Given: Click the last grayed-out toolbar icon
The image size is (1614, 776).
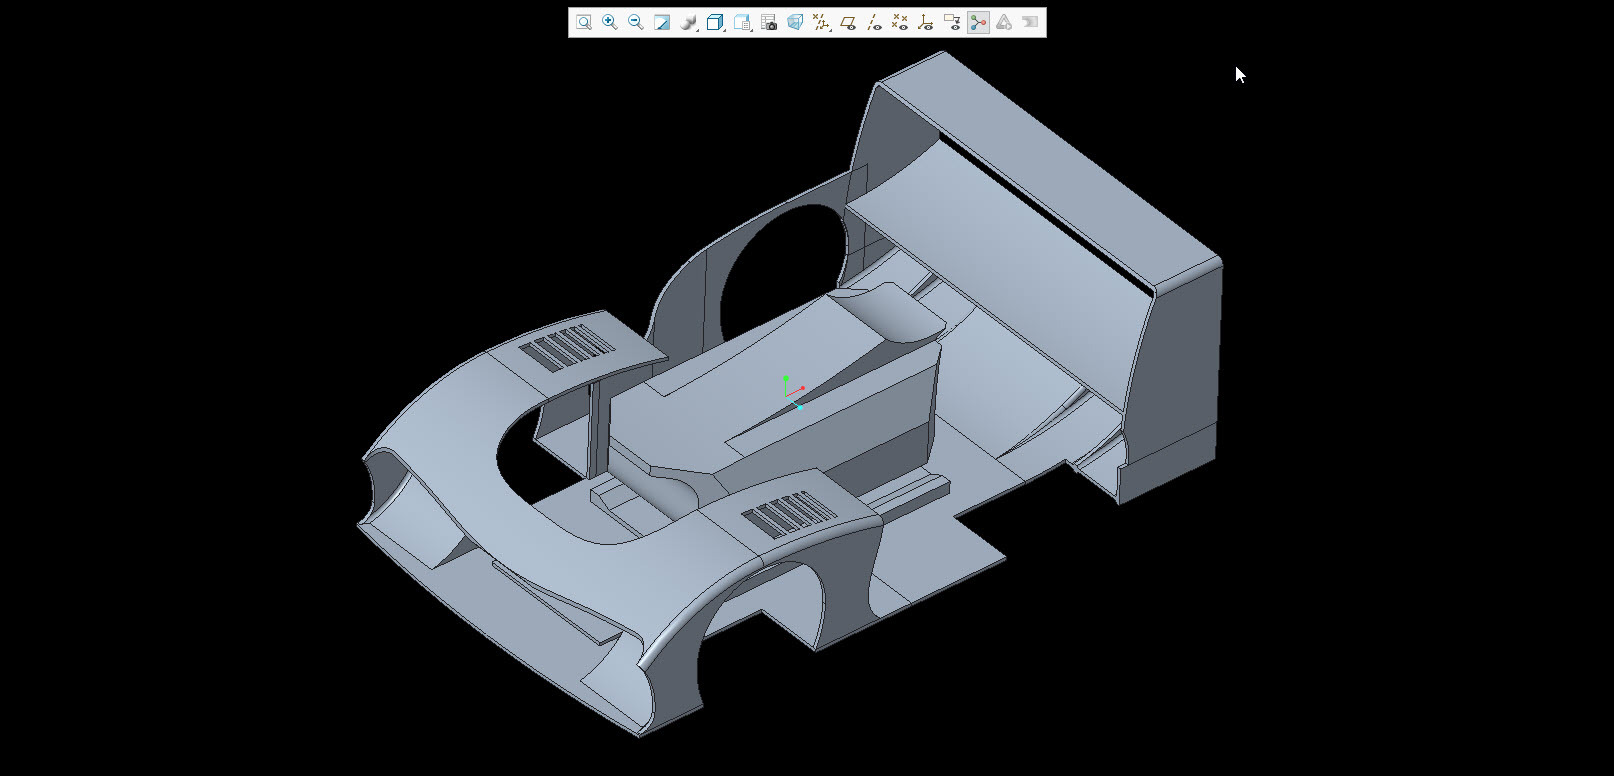Looking at the screenshot, I should pos(1030,22).
